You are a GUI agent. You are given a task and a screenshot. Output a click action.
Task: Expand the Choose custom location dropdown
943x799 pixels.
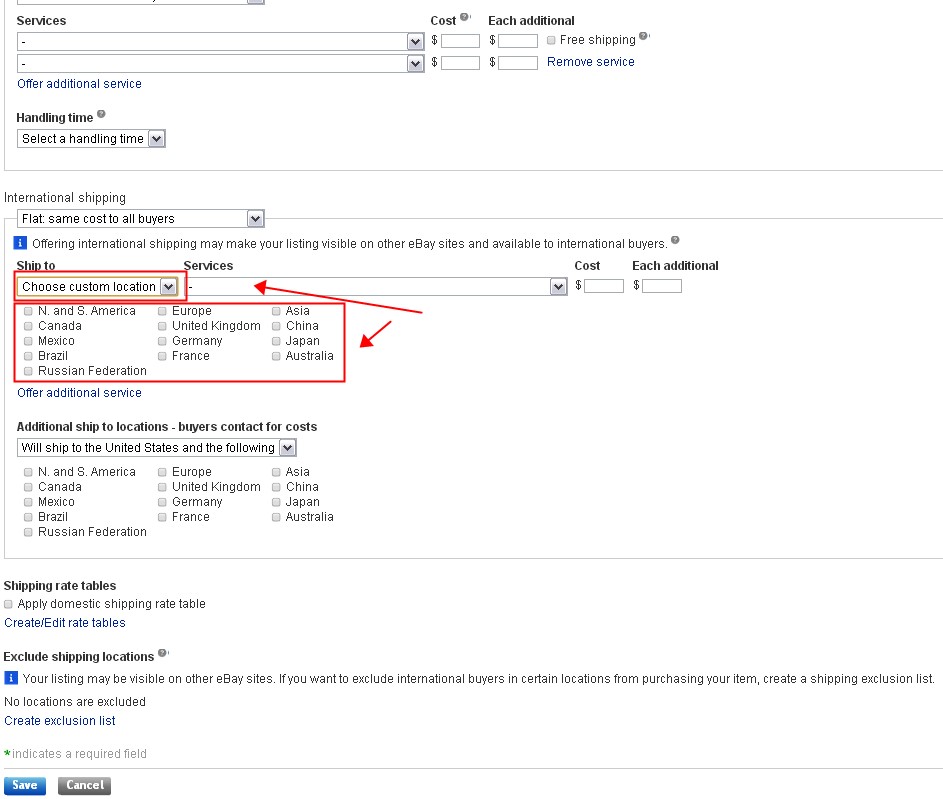[98, 287]
